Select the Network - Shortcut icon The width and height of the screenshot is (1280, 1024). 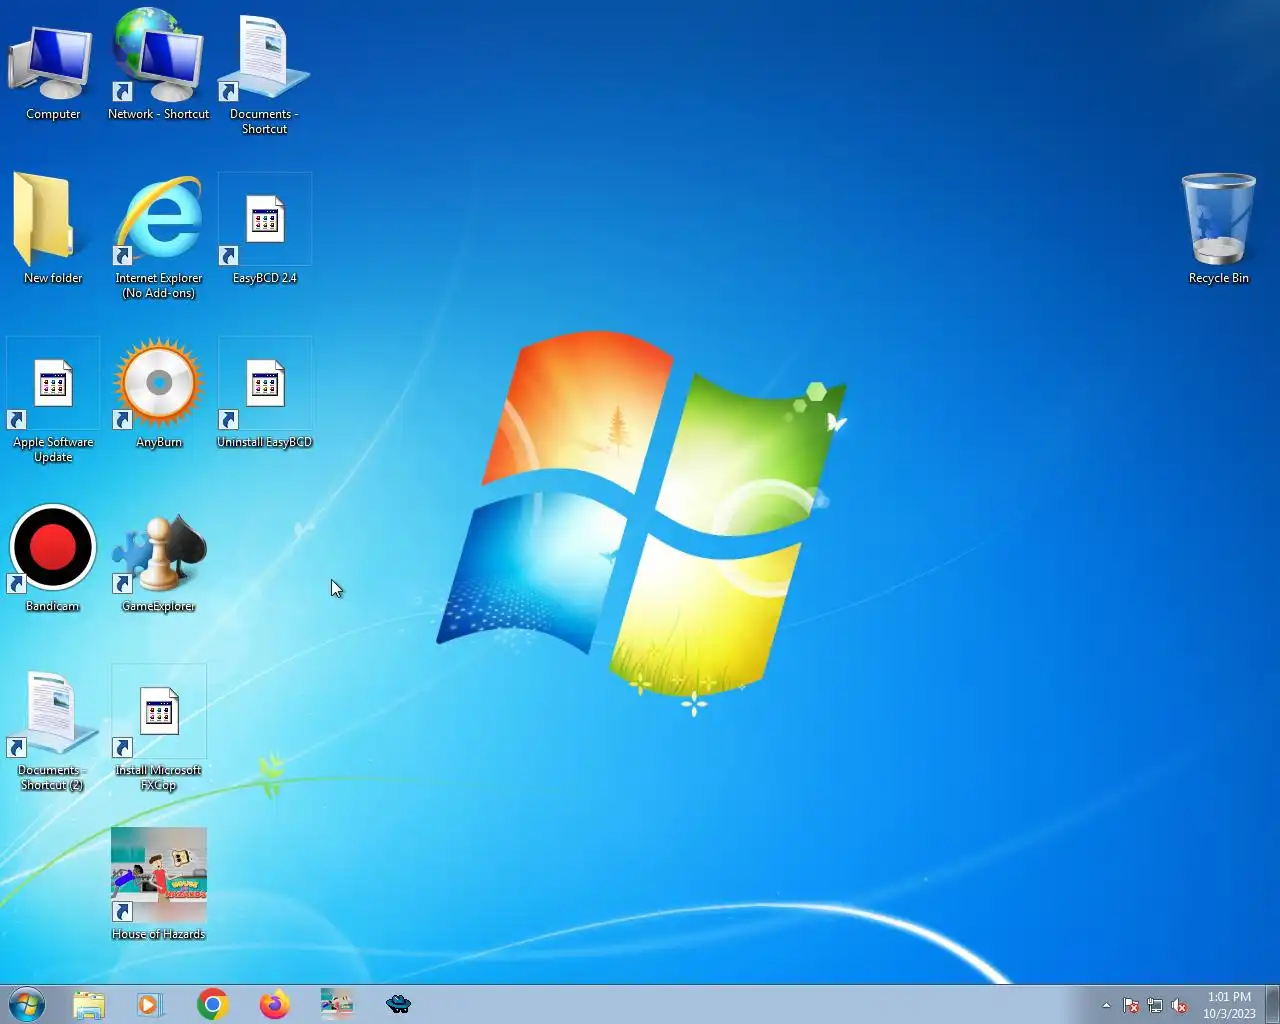[159, 65]
